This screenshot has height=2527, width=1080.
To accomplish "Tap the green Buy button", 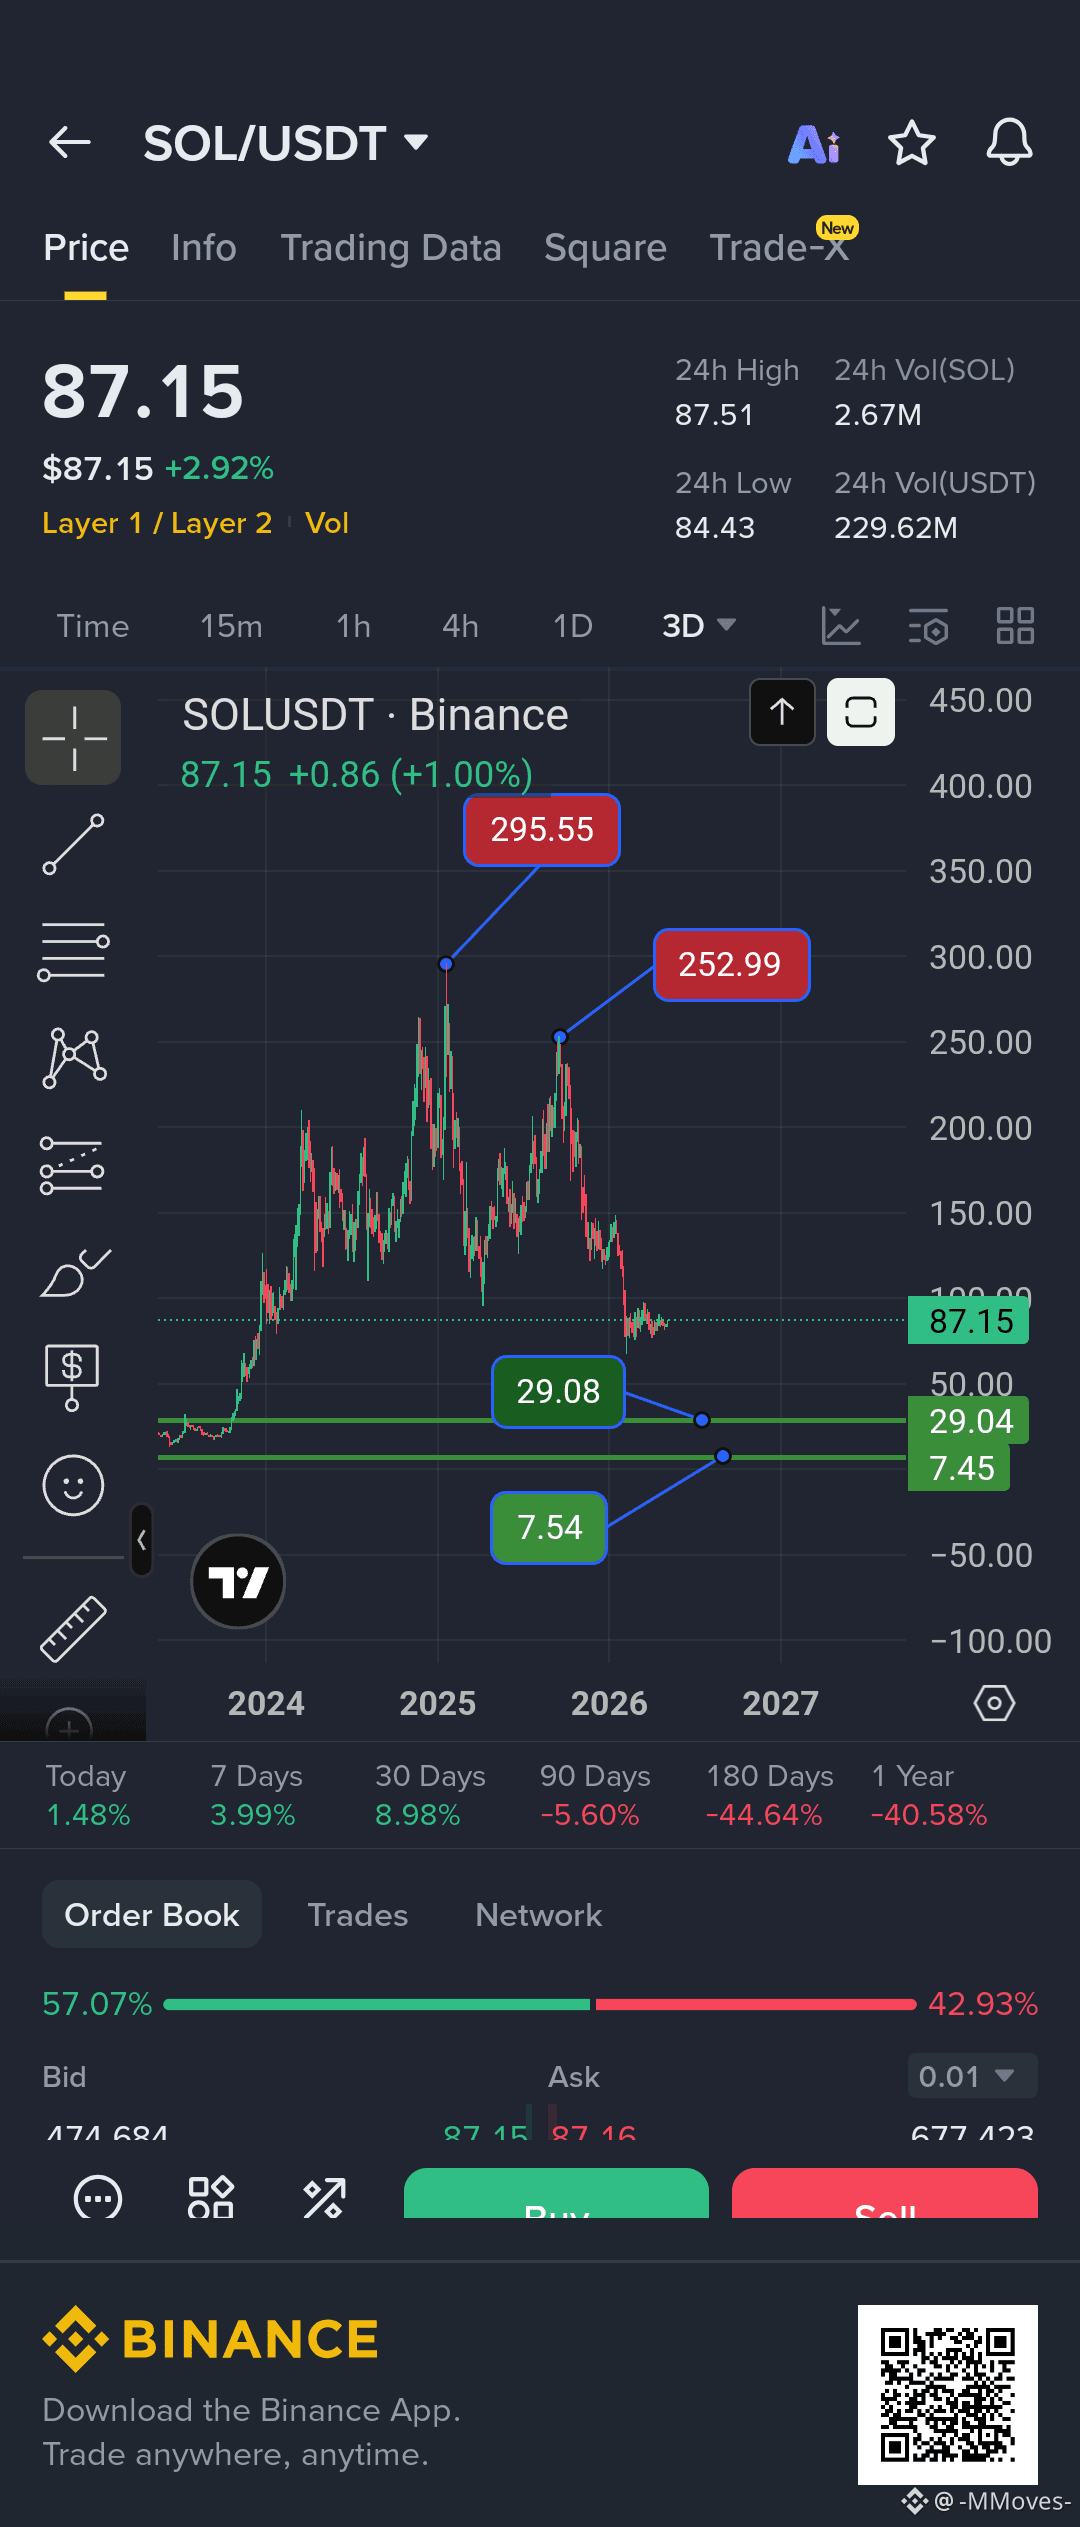I will coord(556,2193).
